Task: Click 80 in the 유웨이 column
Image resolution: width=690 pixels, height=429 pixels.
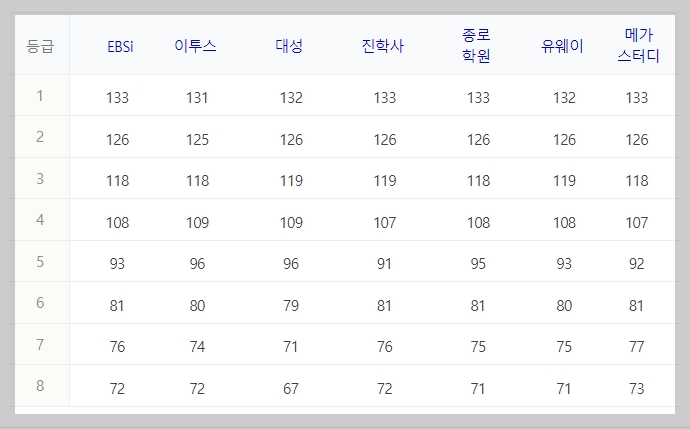Action: point(564,305)
